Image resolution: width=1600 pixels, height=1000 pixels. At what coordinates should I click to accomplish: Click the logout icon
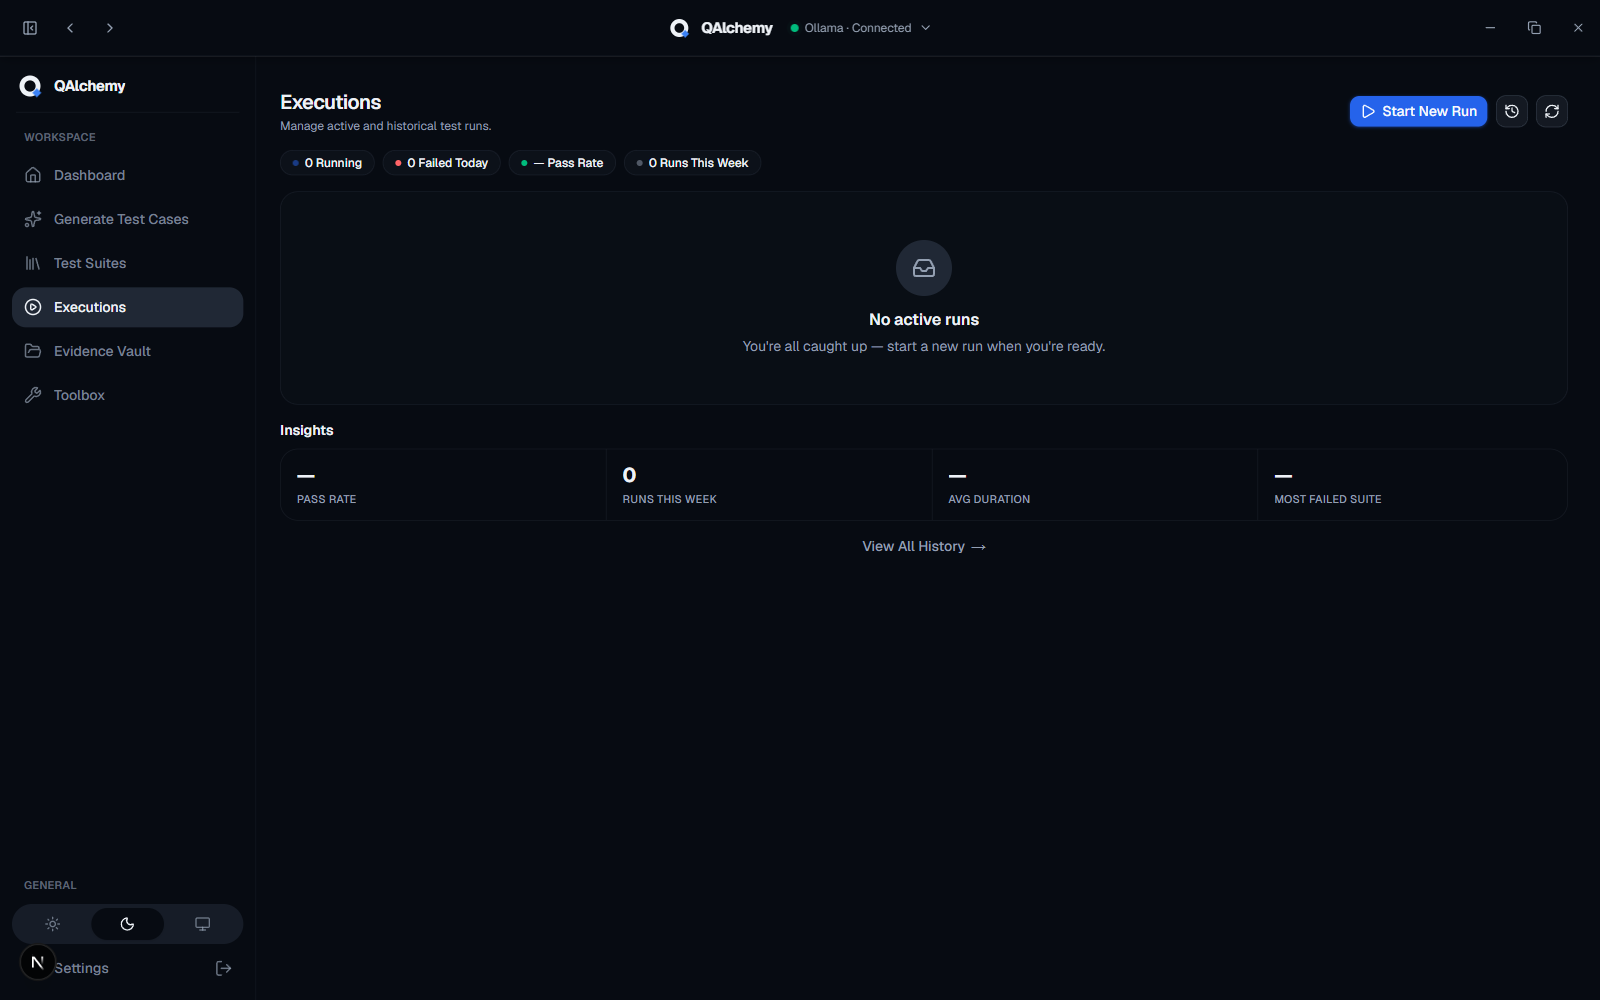pos(224,968)
